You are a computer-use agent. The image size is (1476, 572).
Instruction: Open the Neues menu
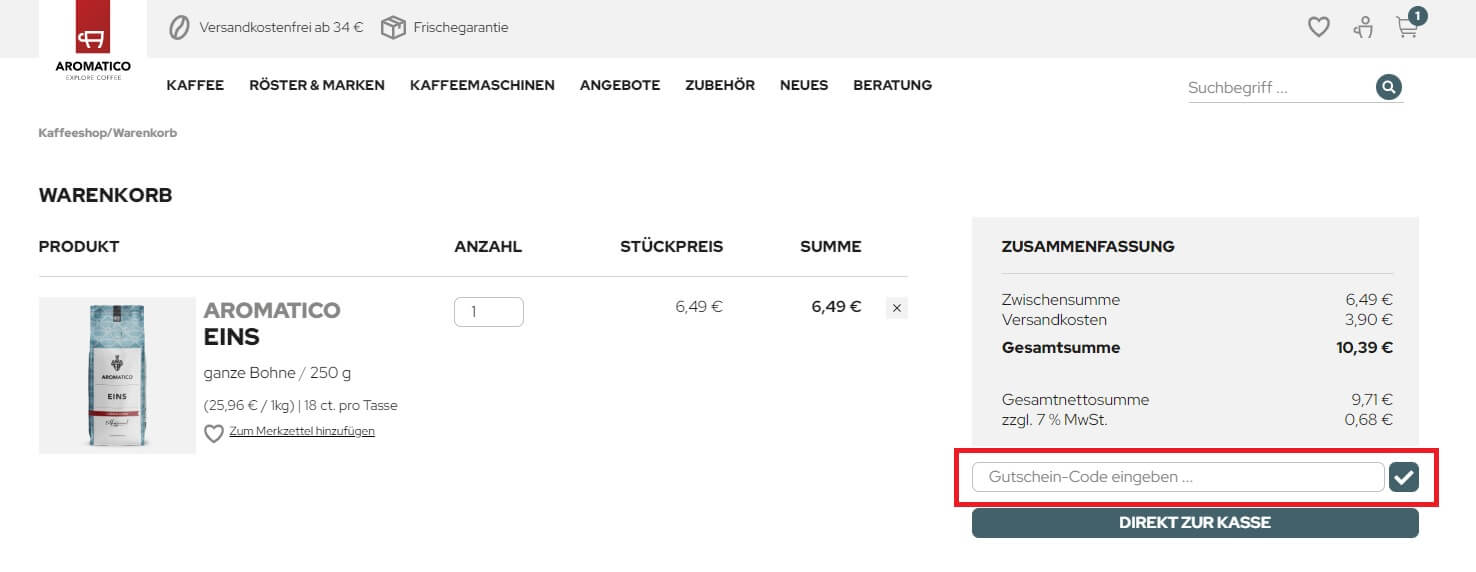804,85
